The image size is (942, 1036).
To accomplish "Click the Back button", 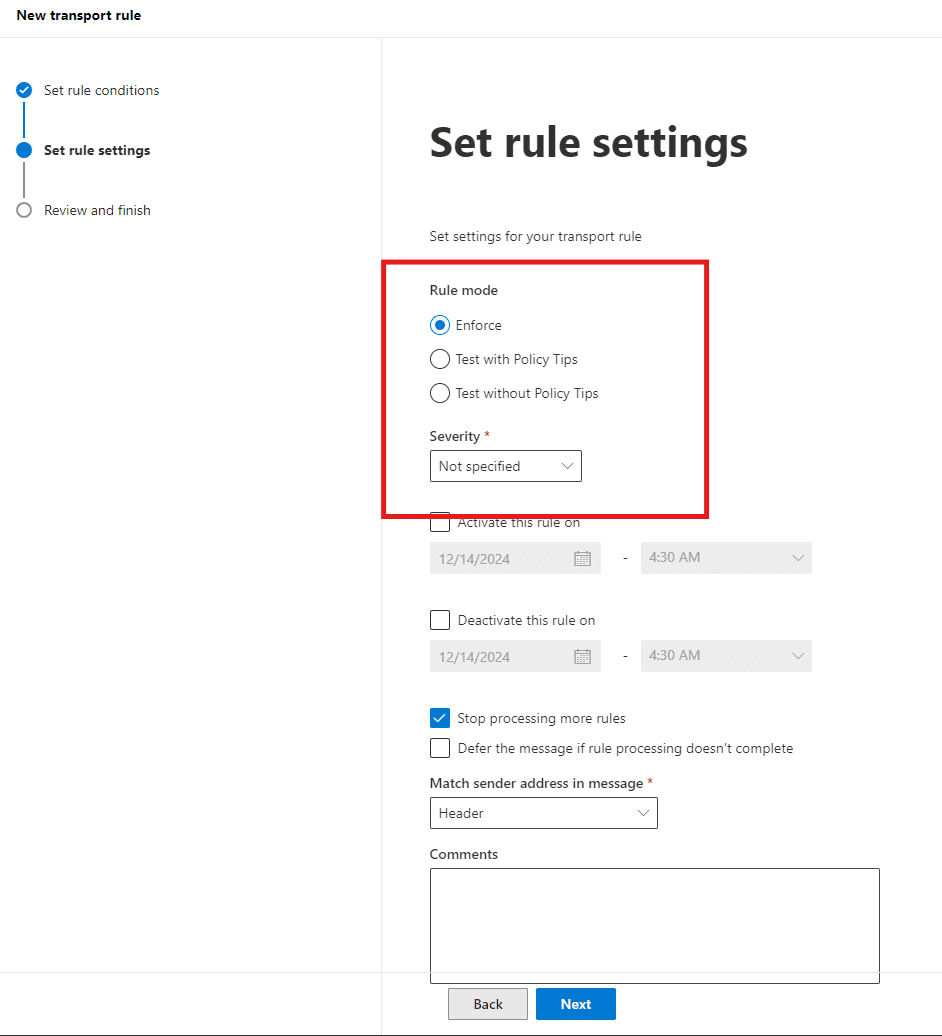I will coord(487,1003).
